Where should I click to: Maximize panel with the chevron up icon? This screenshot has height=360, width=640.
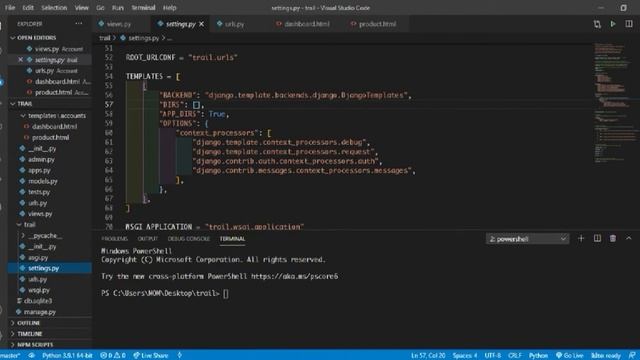click(x=629, y=238)
